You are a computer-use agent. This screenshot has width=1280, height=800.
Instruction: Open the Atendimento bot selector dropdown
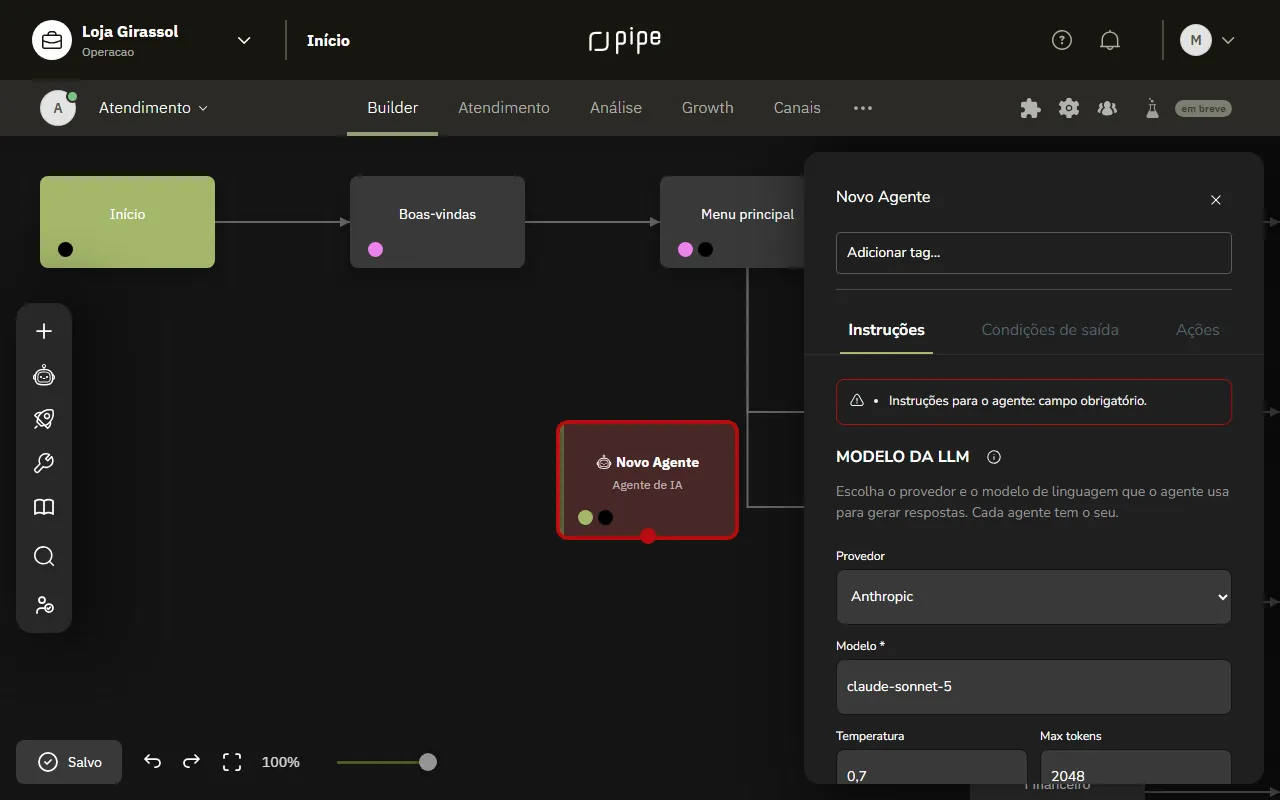(153, 108)
